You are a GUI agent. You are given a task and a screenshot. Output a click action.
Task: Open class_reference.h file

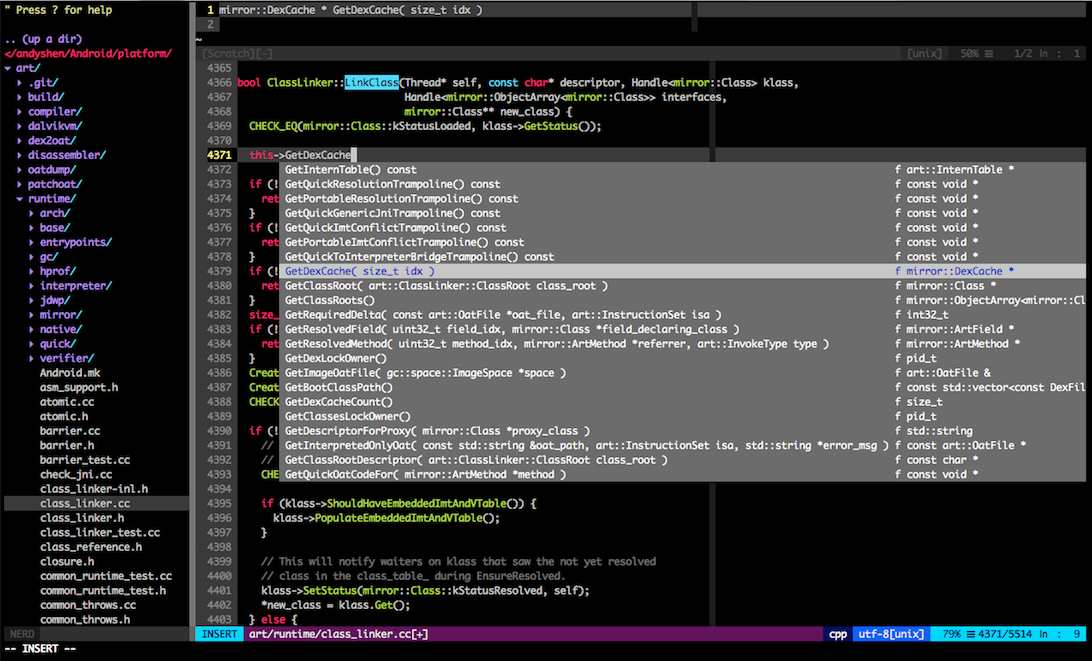coord(91,547)
